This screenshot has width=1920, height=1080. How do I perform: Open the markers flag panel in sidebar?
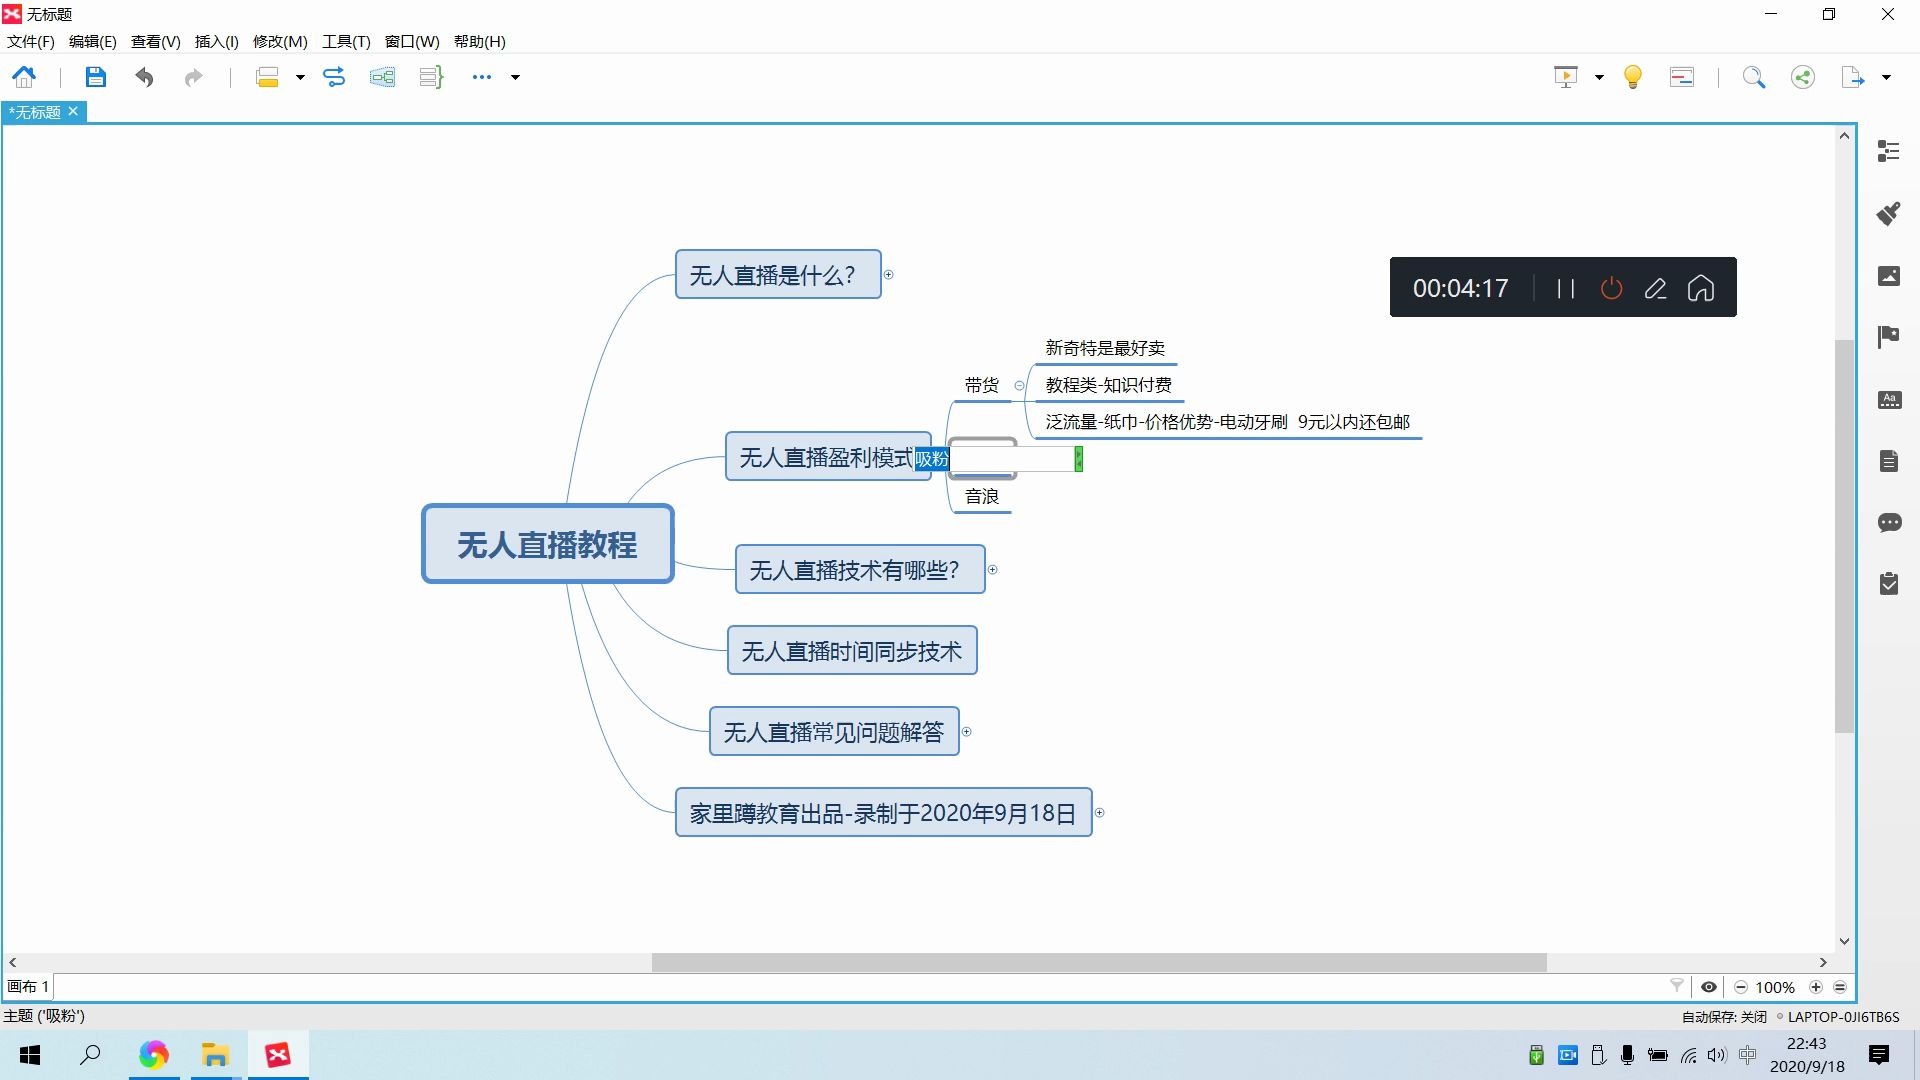1888,337
